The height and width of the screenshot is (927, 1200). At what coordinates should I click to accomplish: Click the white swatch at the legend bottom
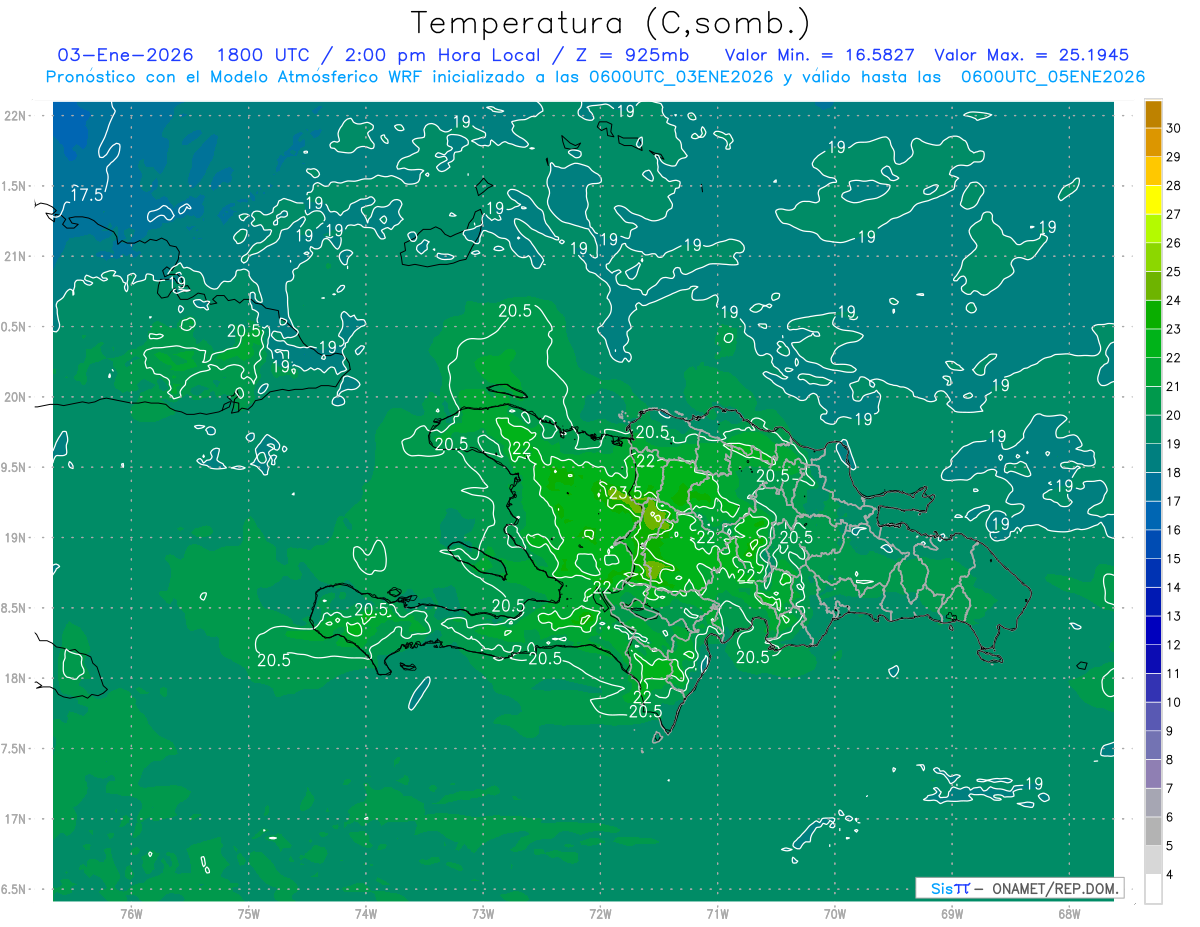pos(1153,889)
